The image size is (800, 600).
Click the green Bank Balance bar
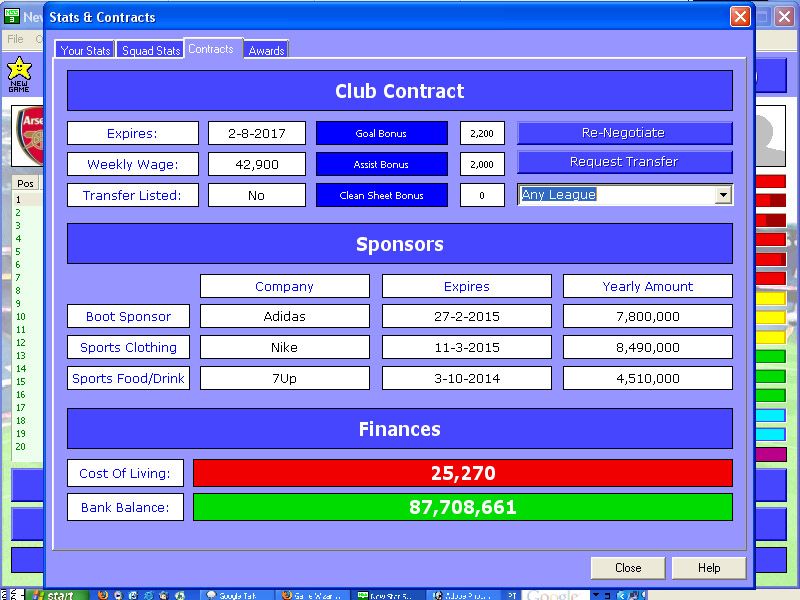(x=462, y=507)
